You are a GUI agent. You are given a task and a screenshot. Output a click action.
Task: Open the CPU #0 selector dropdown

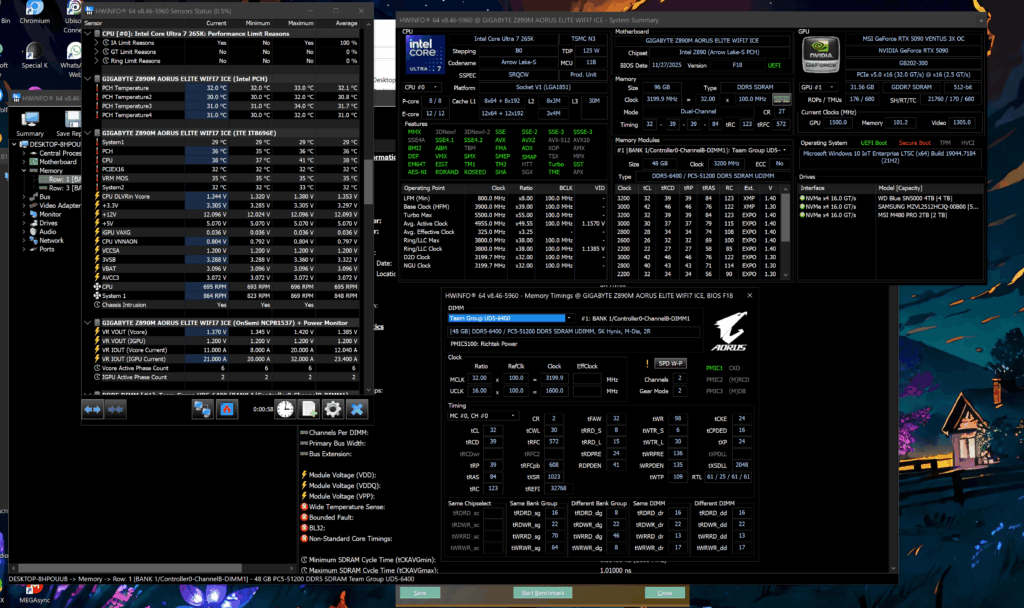pos(421,87)
